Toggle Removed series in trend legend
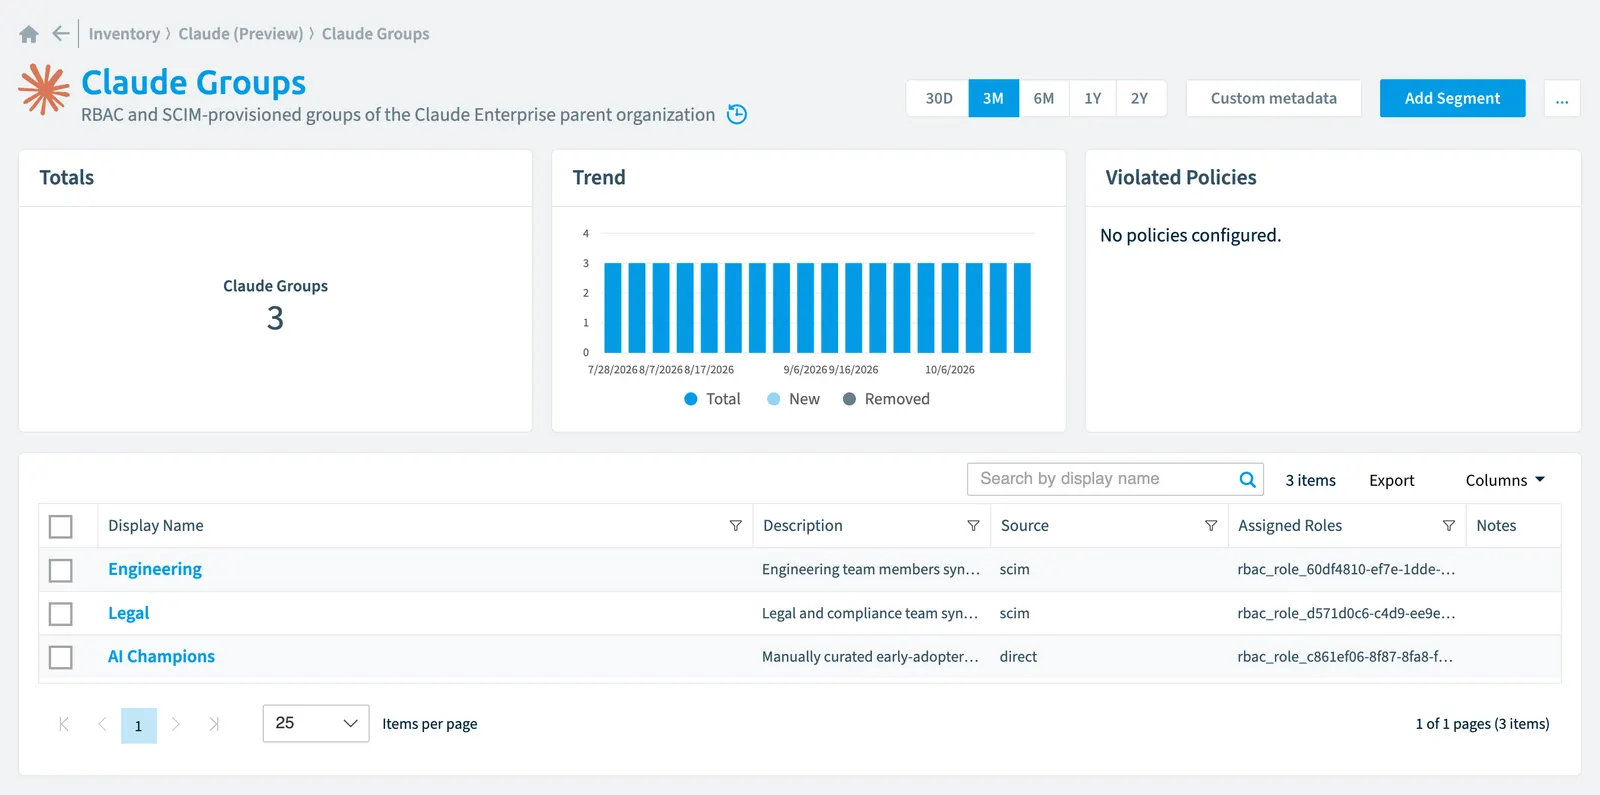 click(x=886, y=399)
